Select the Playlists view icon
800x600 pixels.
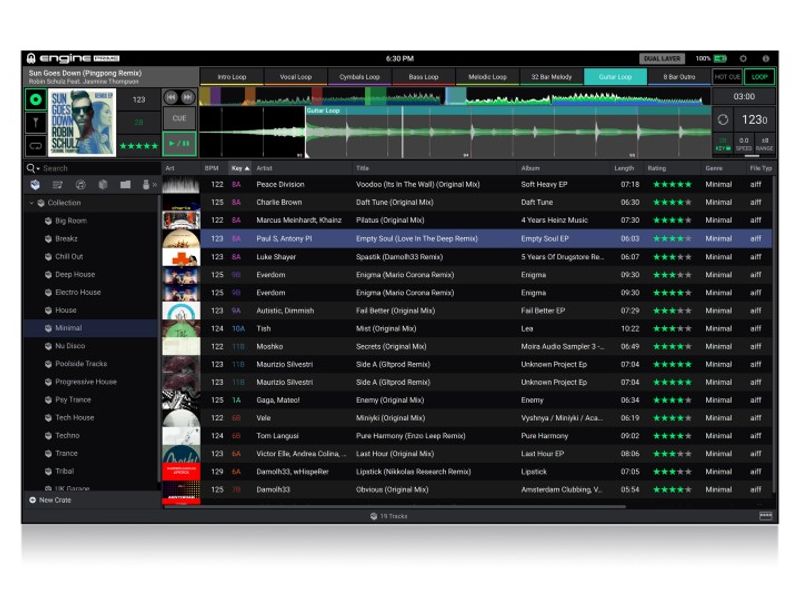[57, 185]
